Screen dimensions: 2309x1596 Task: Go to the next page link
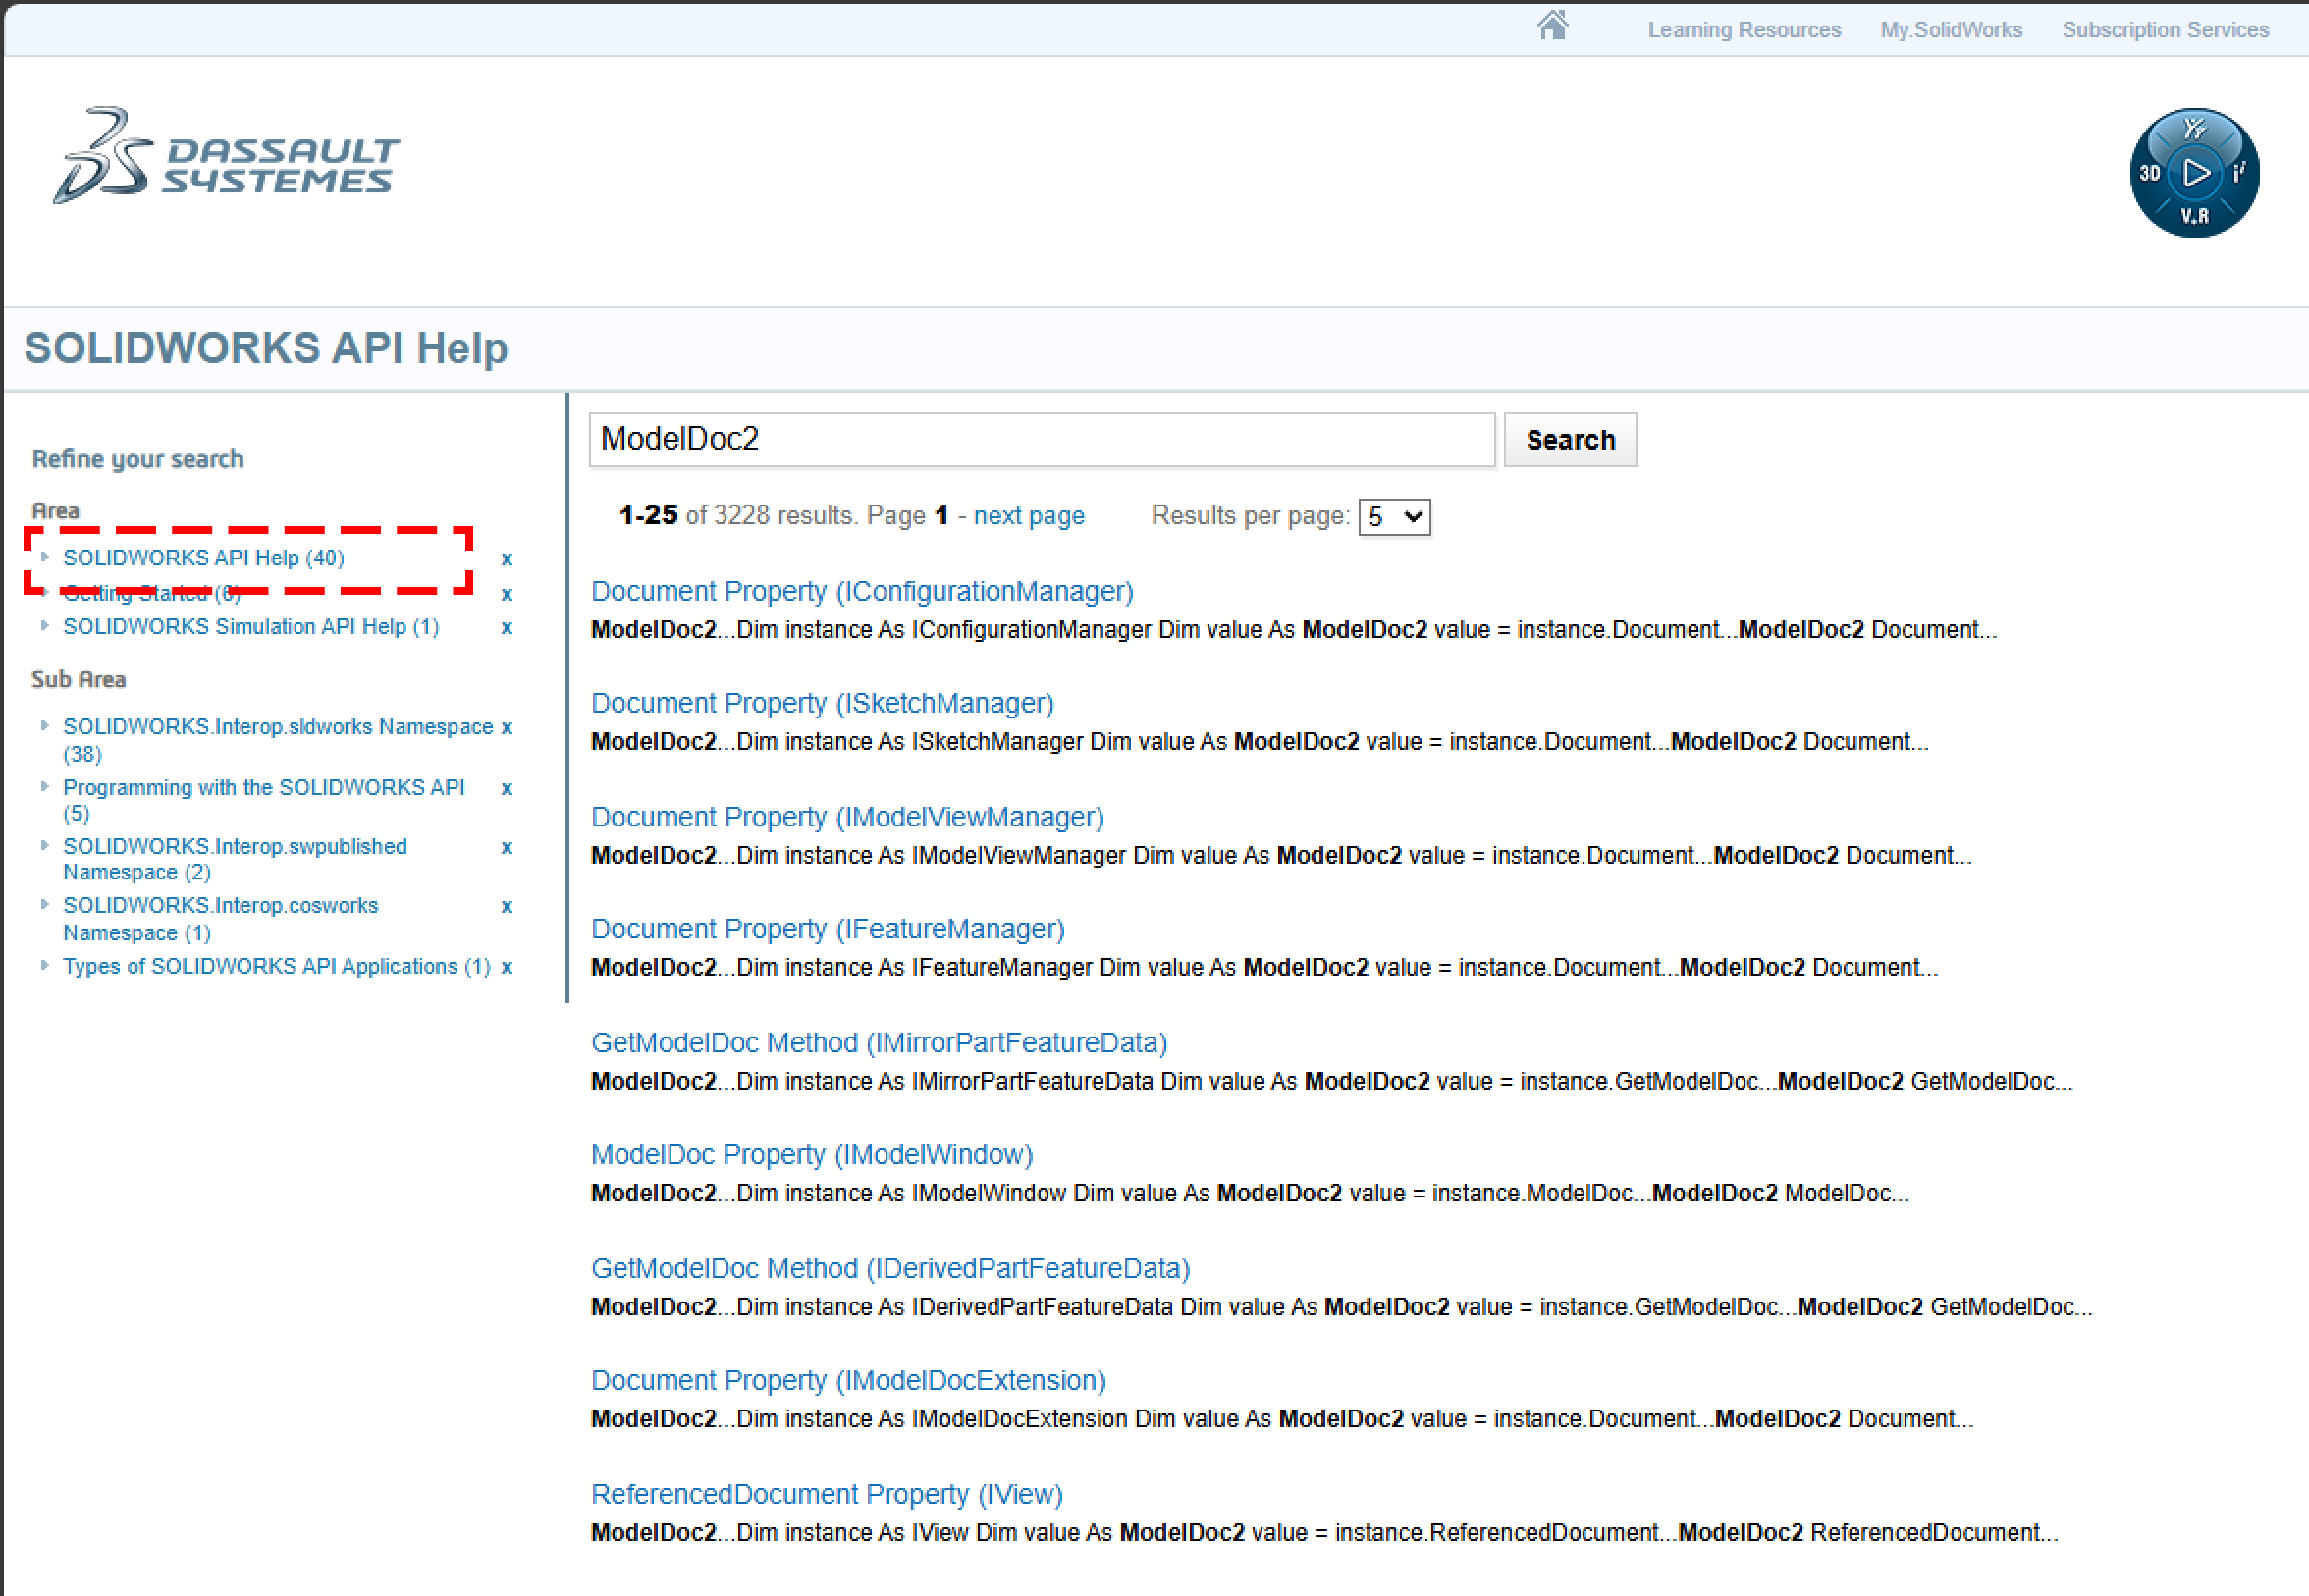(1028, 516)
